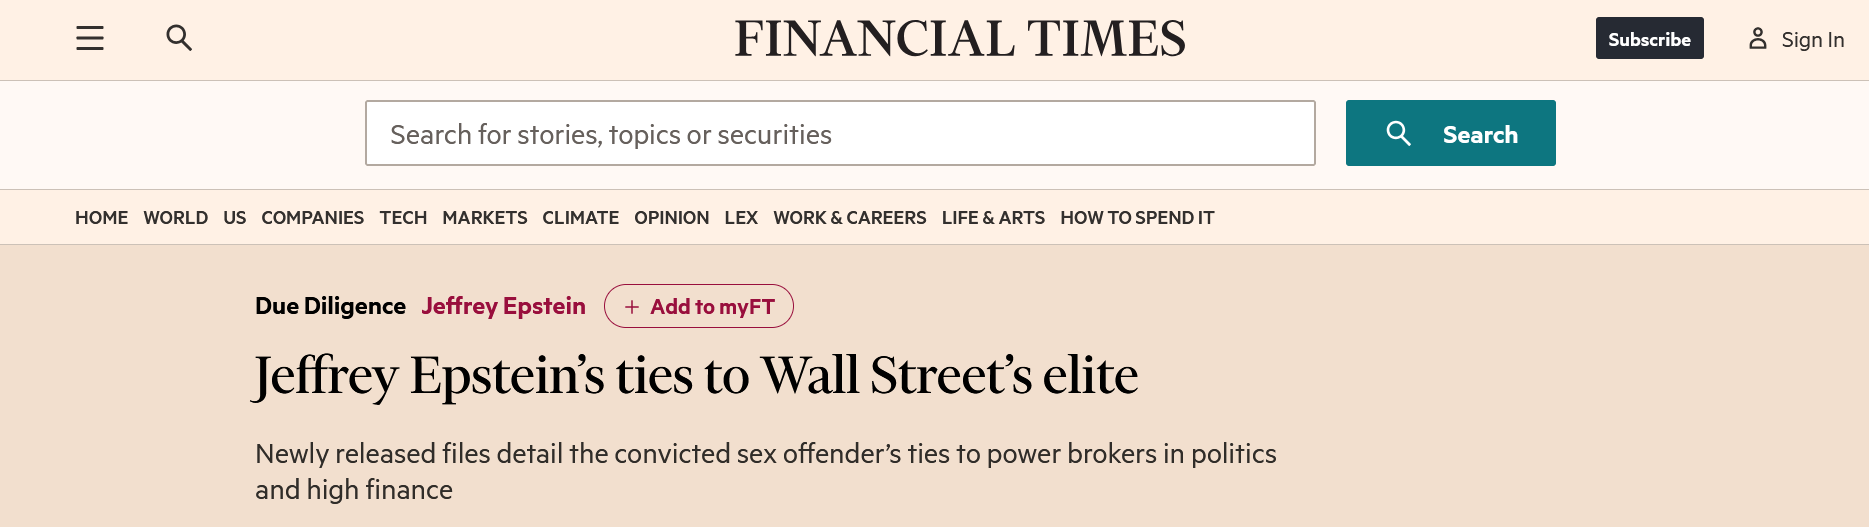The height and width of the screenshot is (527, 1869).
Task: Open the Opinion section
Action: point(671,218)
